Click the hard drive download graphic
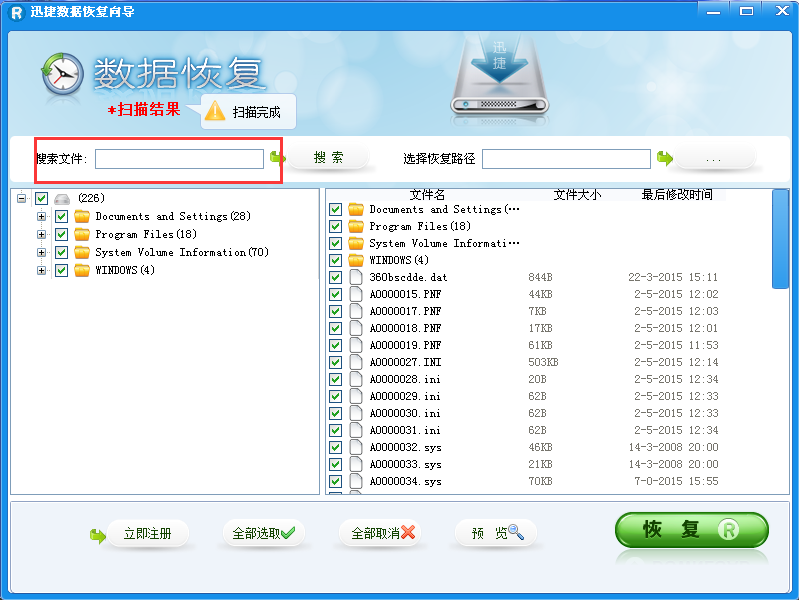799x600 pixels. tap(499, 76)
